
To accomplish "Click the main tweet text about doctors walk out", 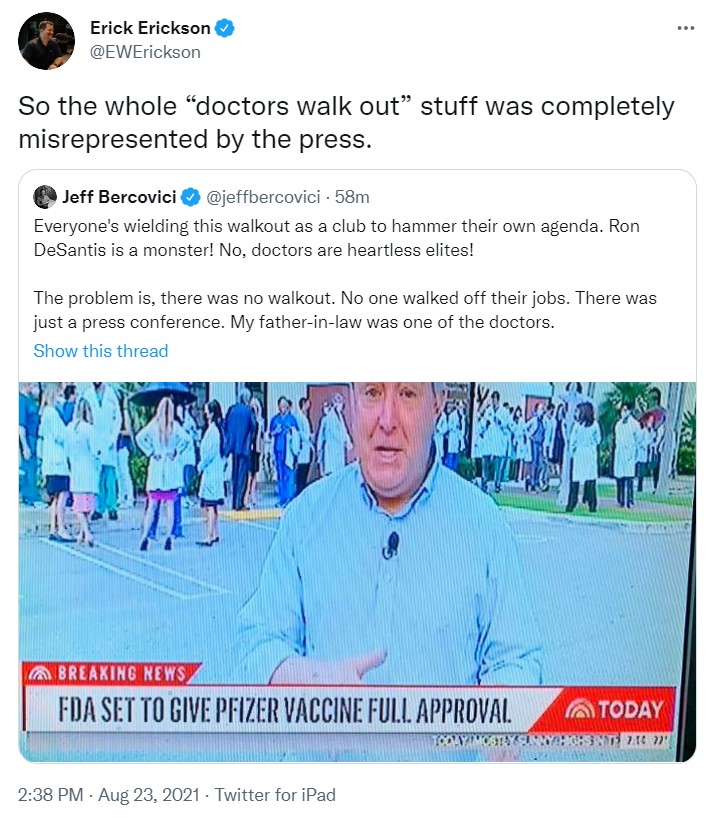I will 346,122.
